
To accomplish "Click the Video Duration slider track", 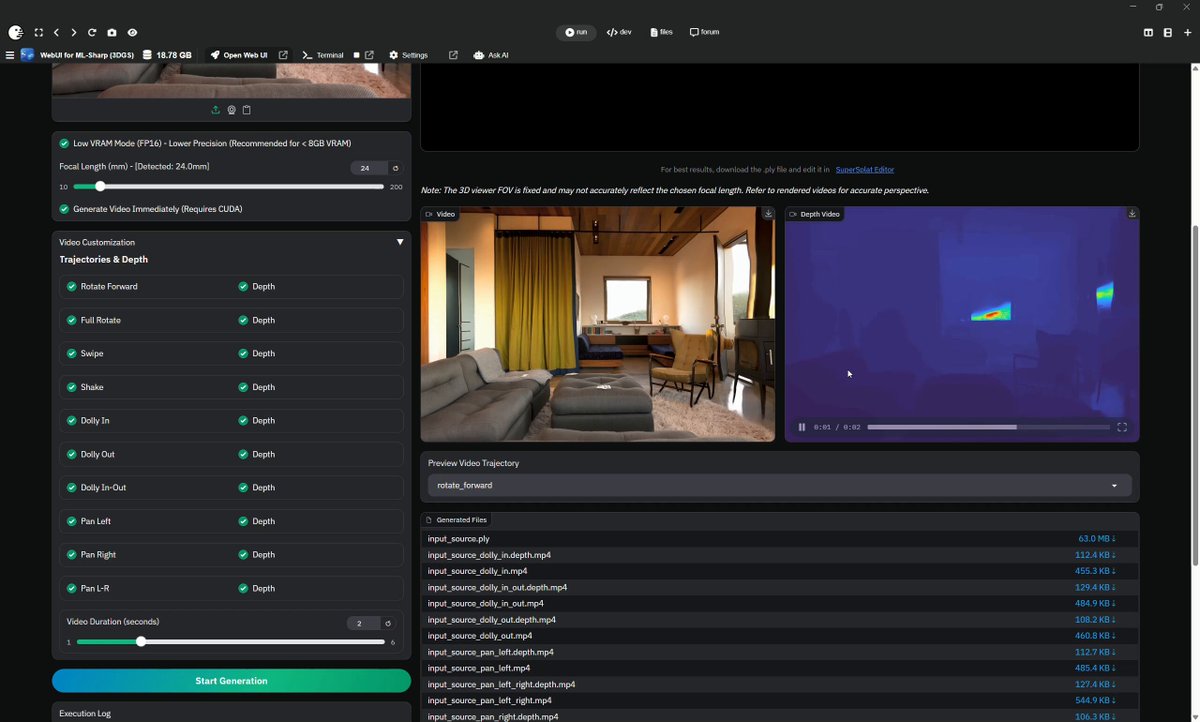I will click(x=231, y=642).
